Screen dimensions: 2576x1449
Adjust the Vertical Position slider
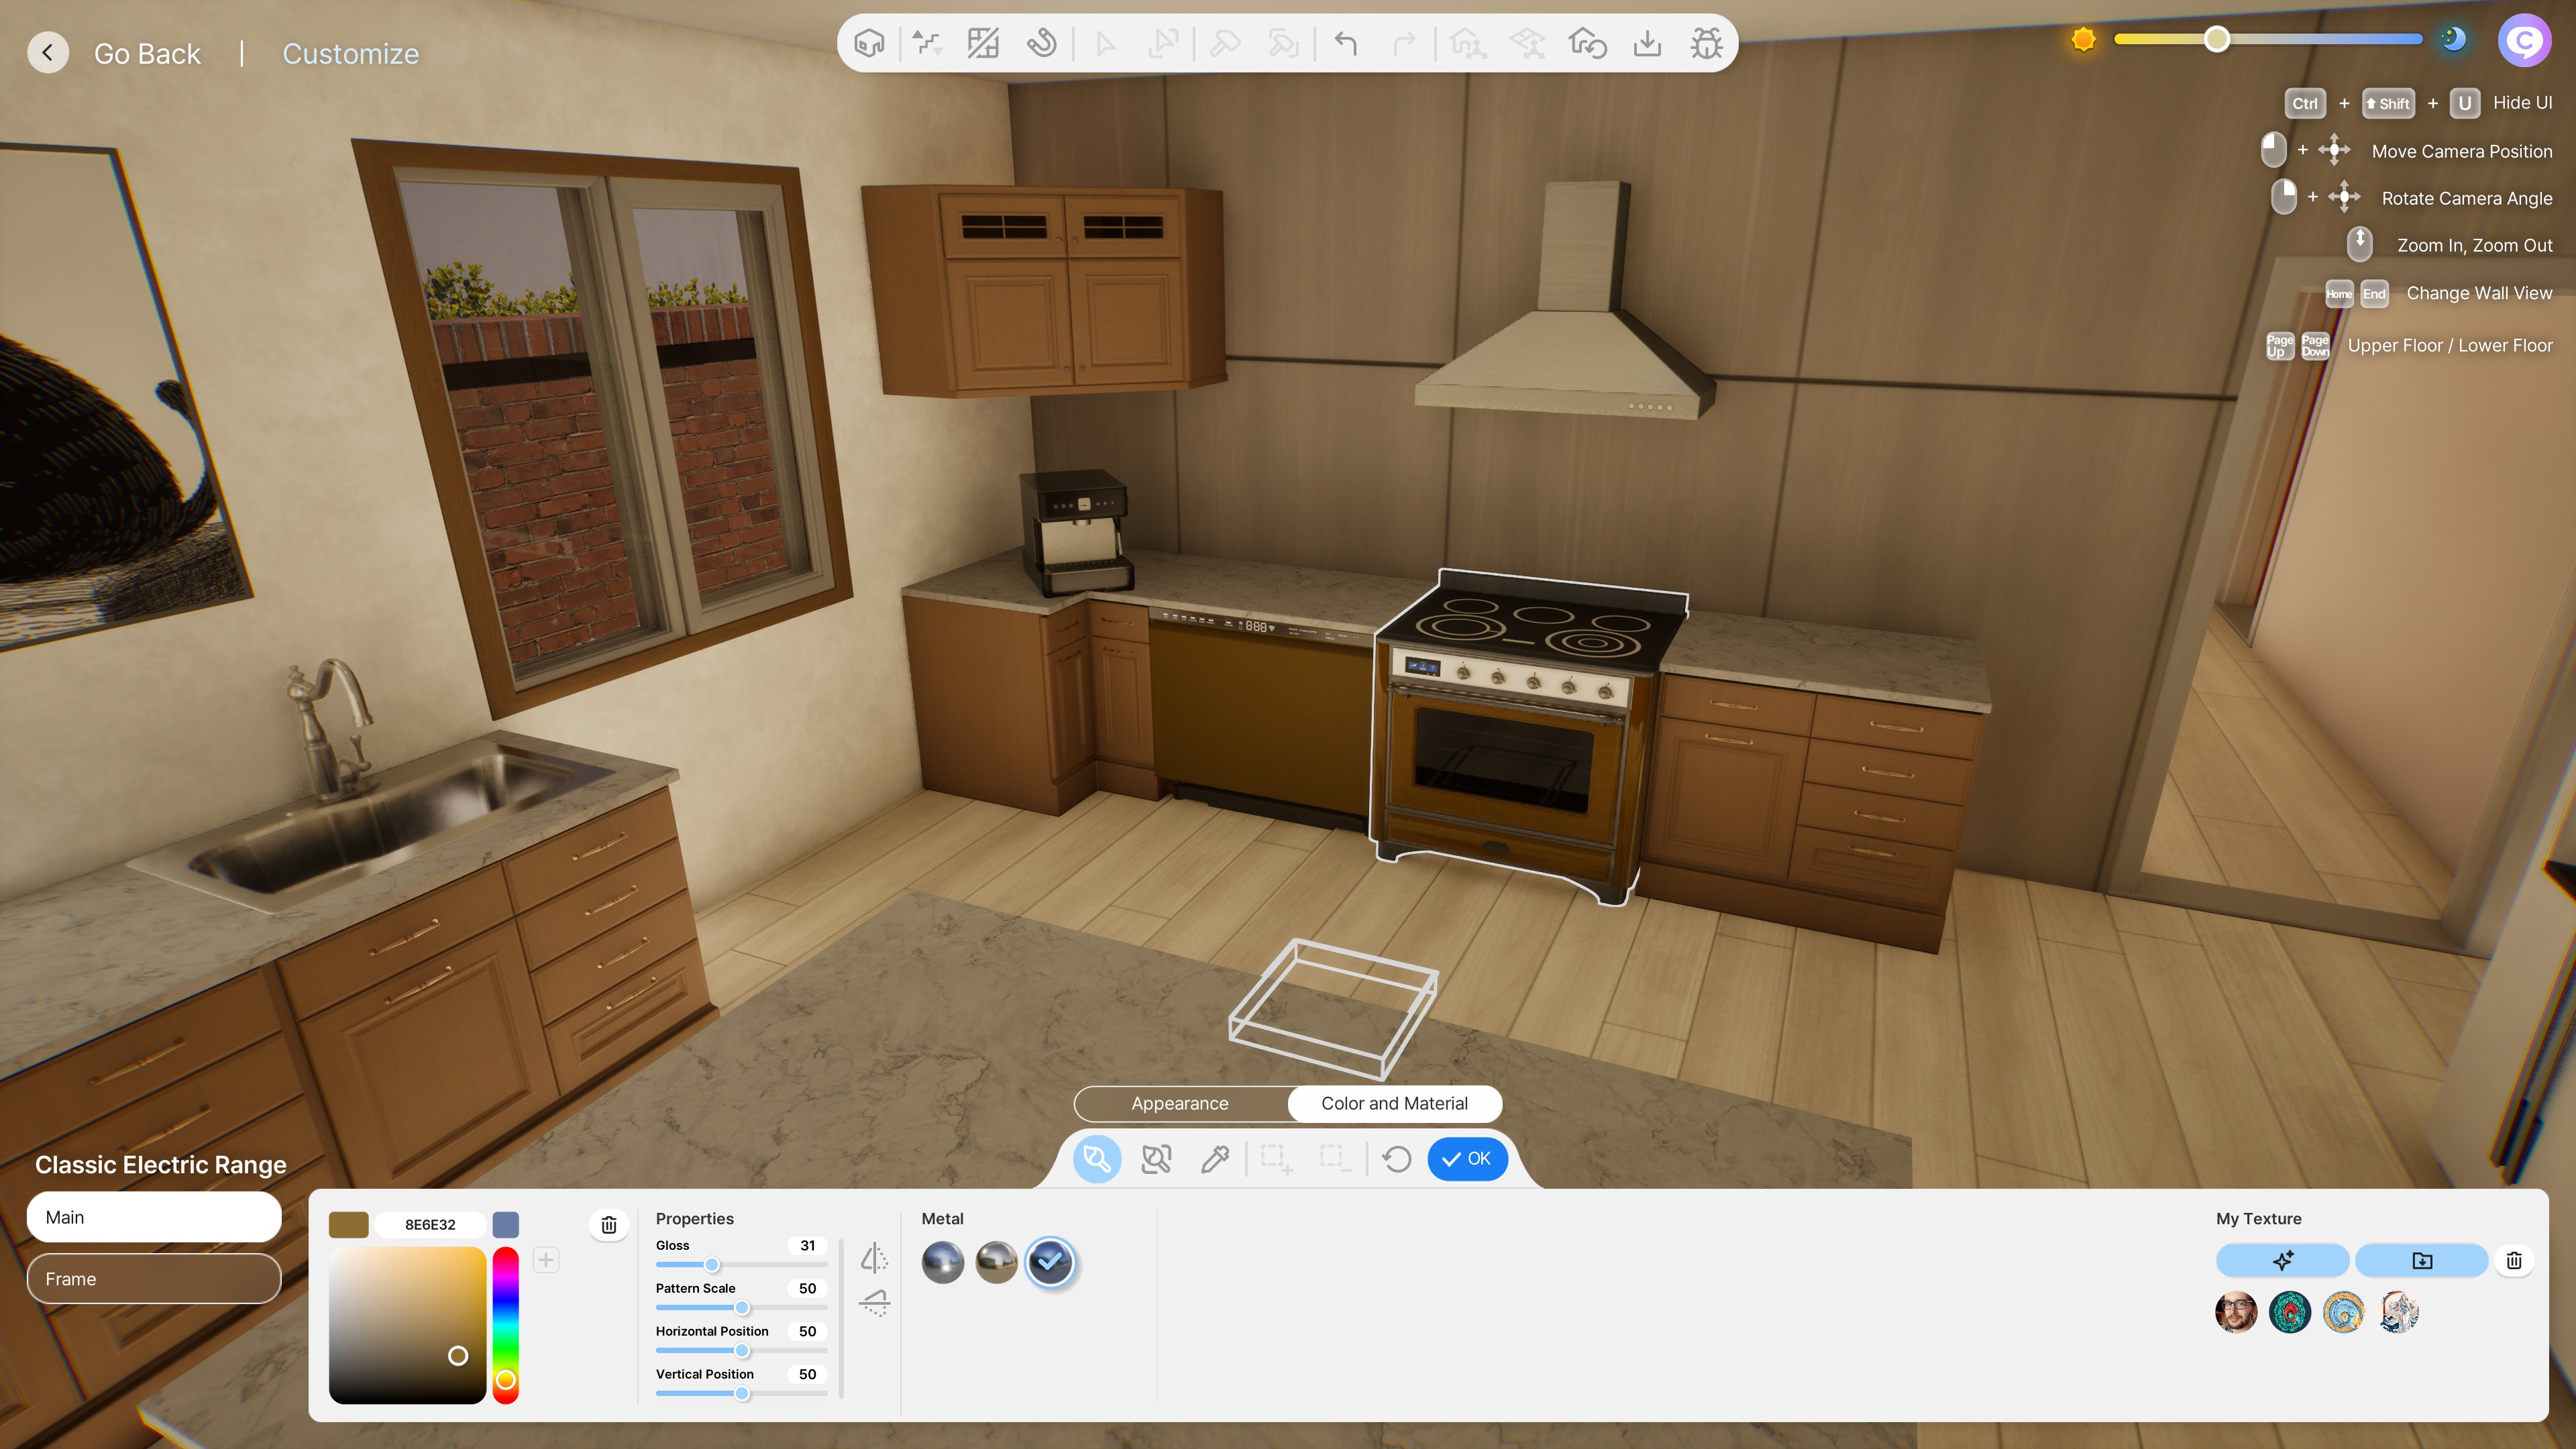(742, 1394)
